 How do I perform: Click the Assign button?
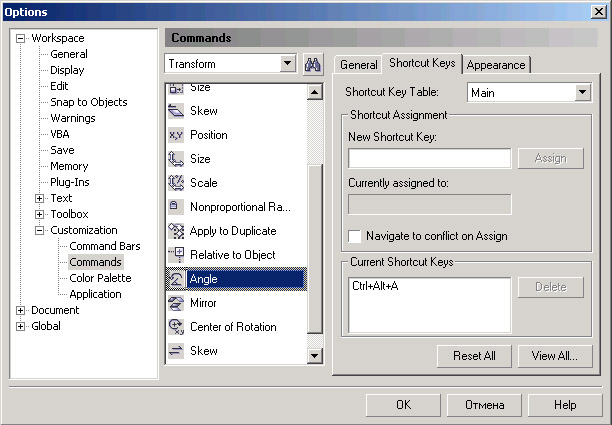point(551,158)
